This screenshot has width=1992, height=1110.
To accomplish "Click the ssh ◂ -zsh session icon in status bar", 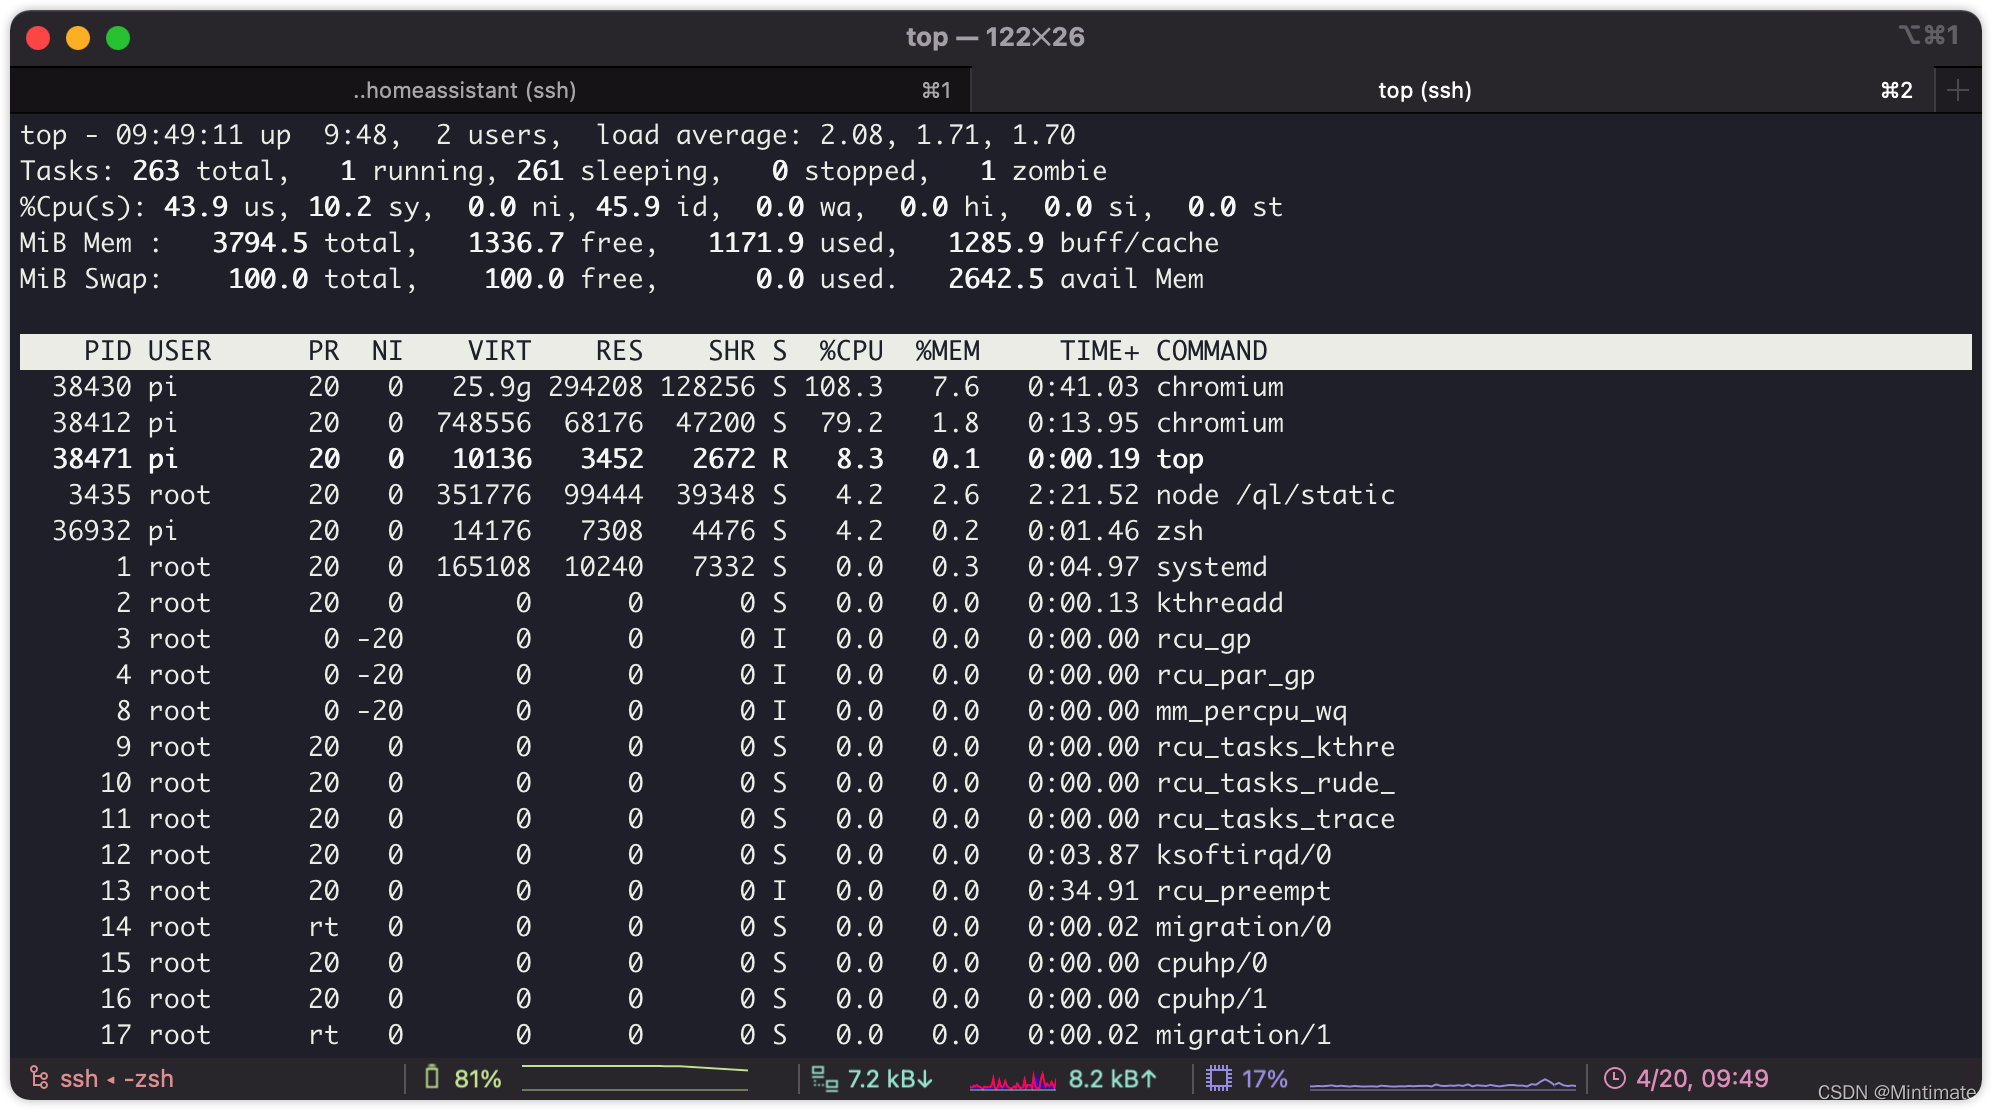I will 40,1078.
